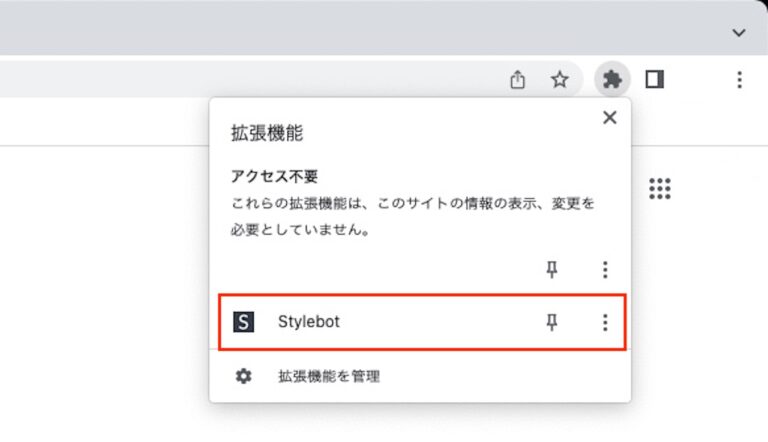
Task: Click inside the browser address bar
Action: pyautogui.click(x=250, y=79)
